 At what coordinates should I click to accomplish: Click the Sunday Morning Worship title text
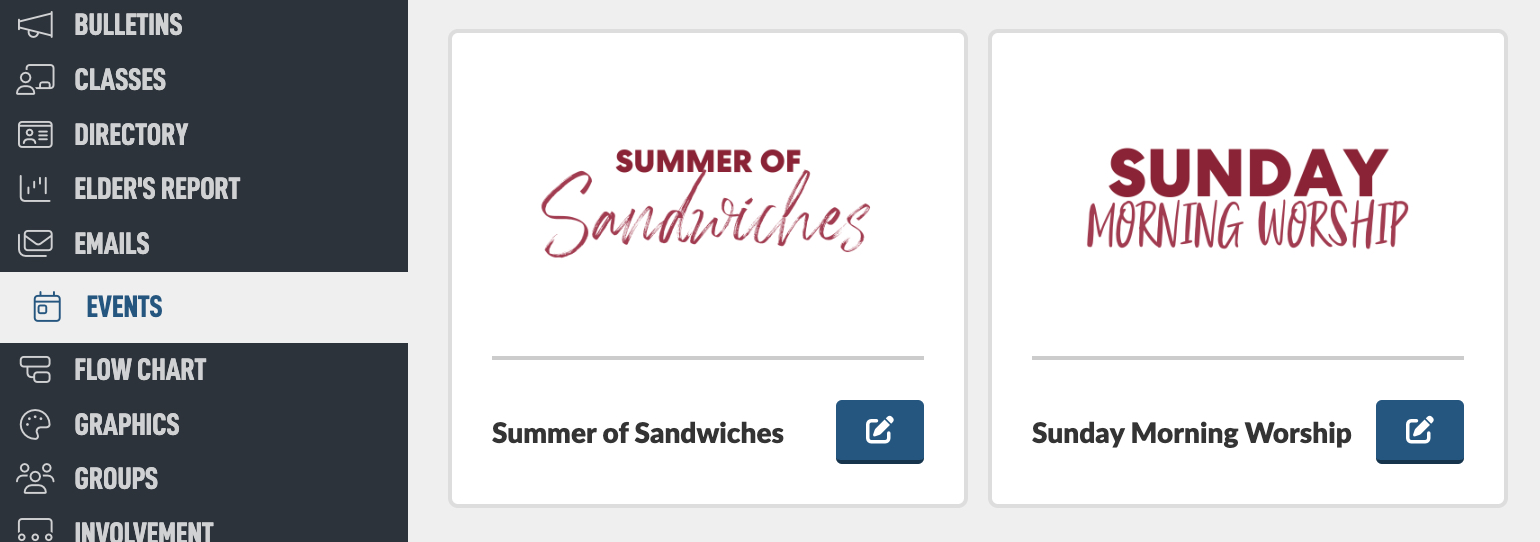coord(1192,433)
